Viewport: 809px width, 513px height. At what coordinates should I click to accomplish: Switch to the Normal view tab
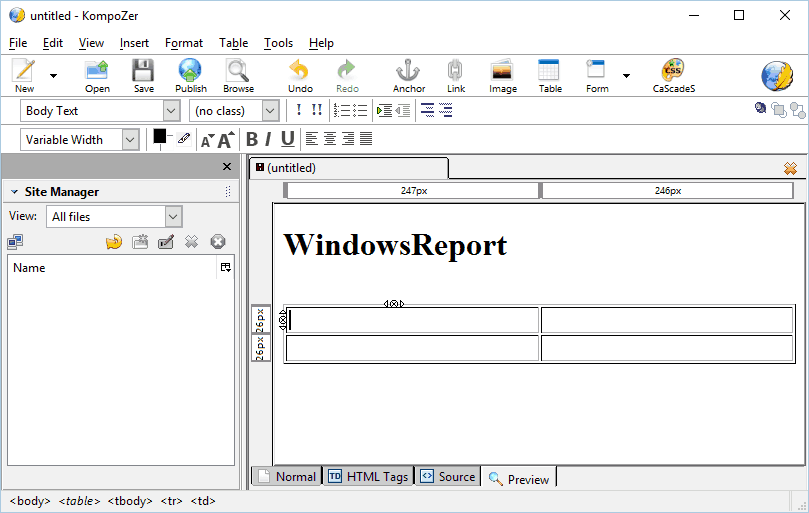[287, 476]
